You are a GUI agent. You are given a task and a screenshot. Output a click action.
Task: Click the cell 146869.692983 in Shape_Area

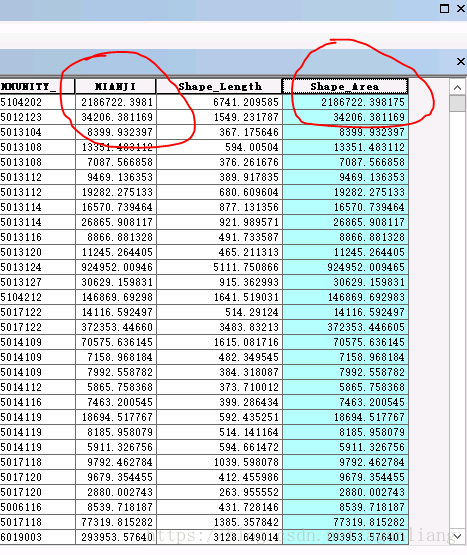(x=345, y=297)
